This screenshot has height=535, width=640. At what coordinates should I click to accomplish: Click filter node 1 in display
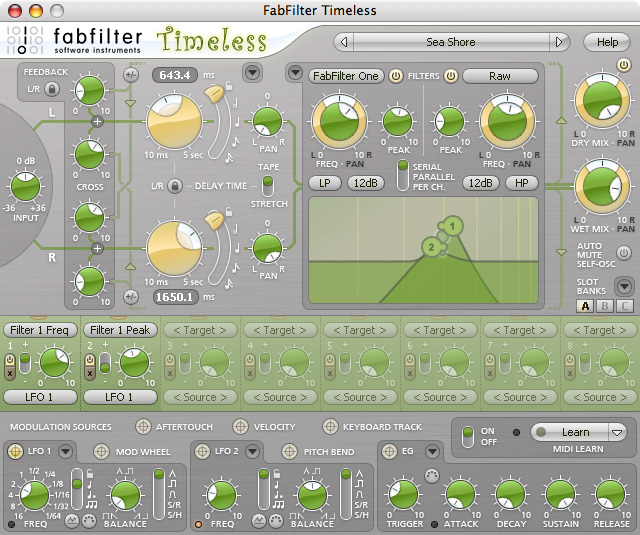point(452,226)
